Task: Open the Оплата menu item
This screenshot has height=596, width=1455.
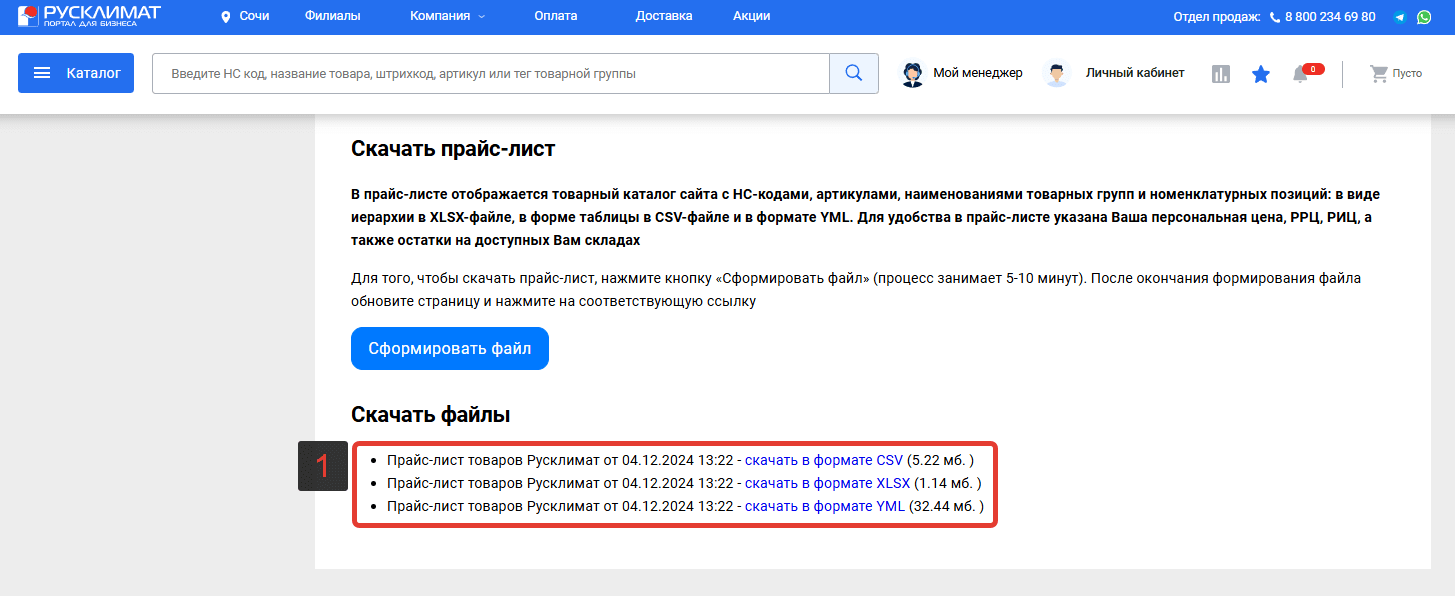Action: pos(556,16)
